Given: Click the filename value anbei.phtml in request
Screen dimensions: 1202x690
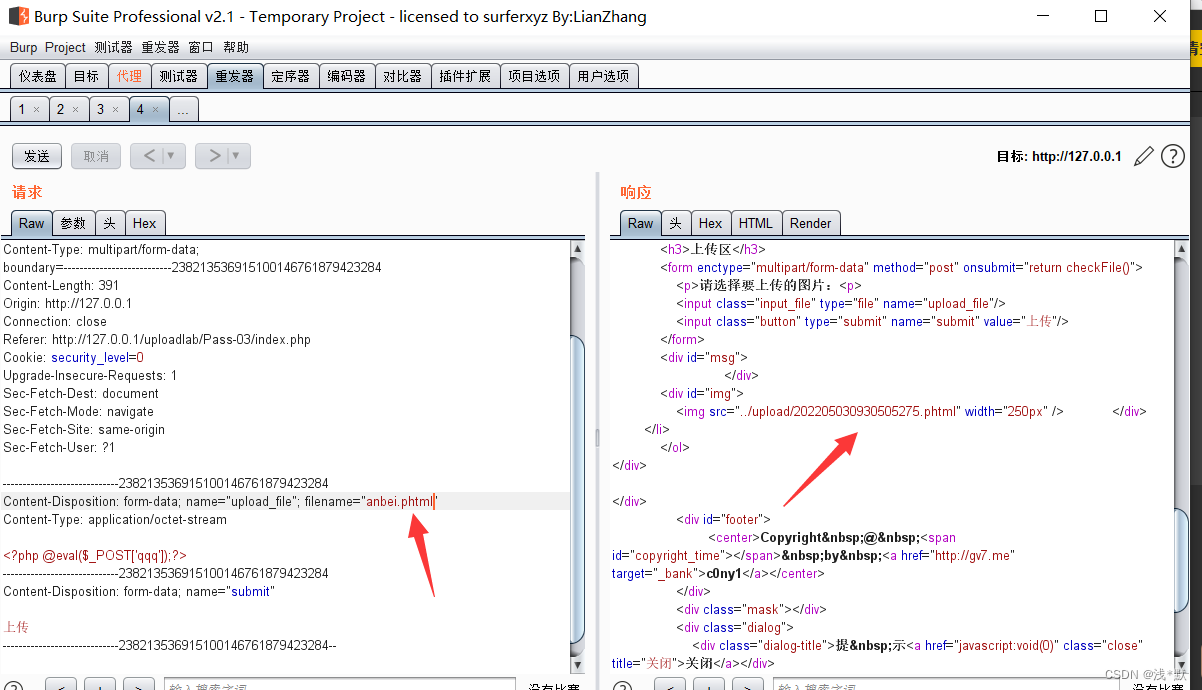Looking at the screenshot, I should pyautogui.click(x=400, y=501).
